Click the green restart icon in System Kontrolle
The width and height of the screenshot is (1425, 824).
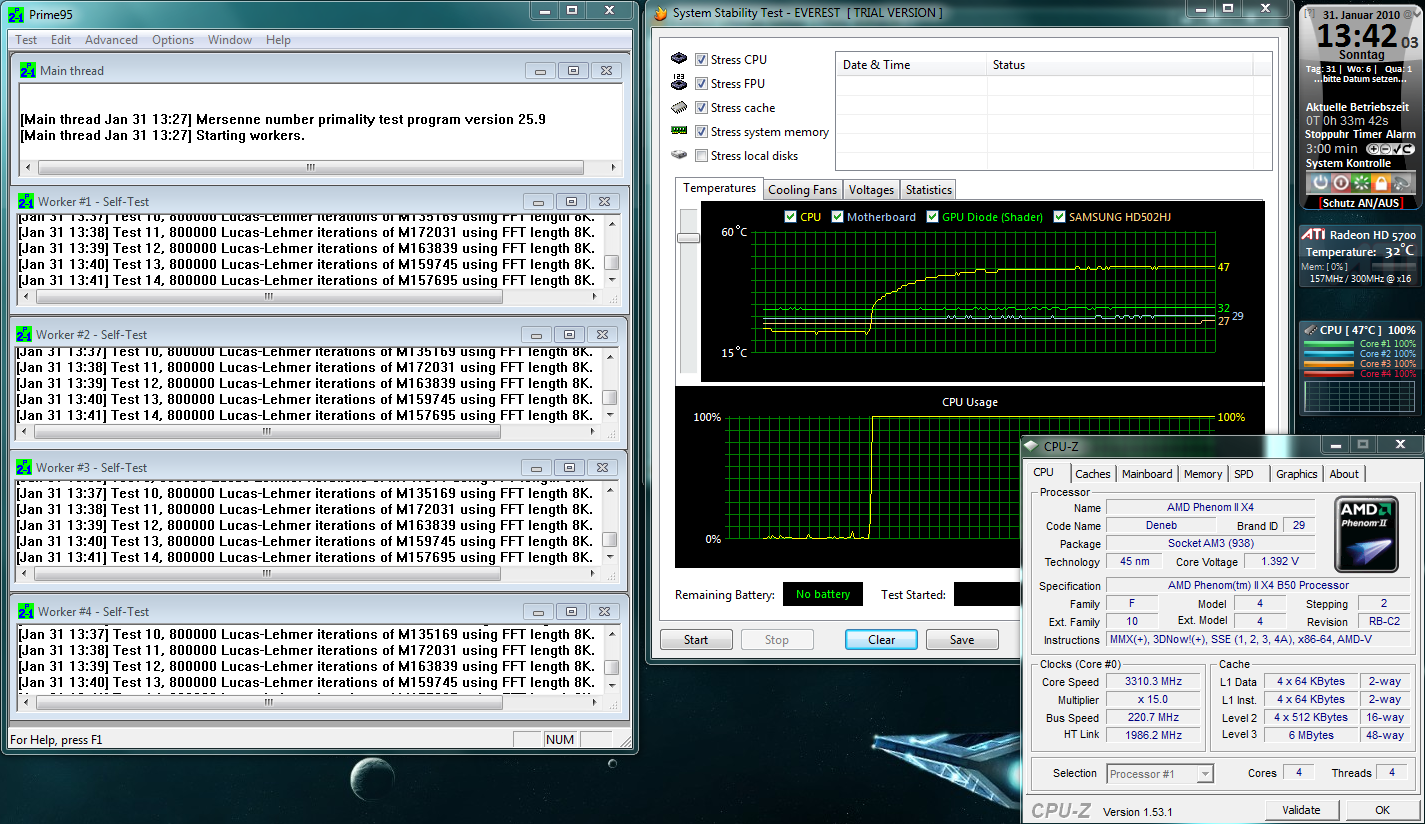coord(1361,183)
